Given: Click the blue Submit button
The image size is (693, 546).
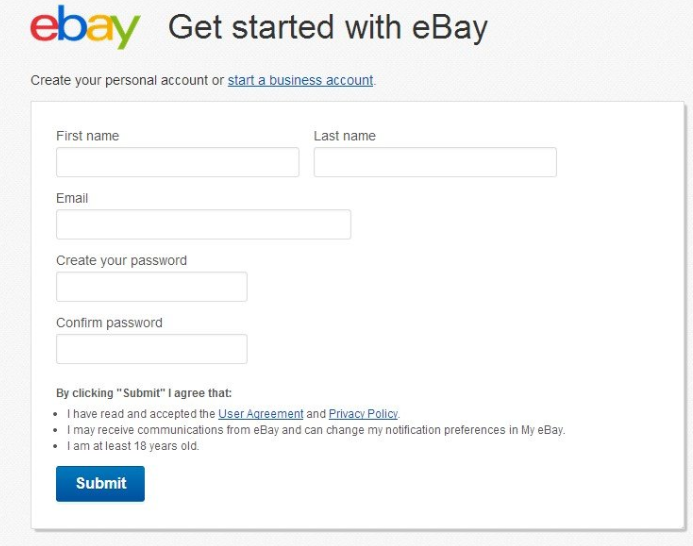Looking at the screenshot, I should 100,484.
